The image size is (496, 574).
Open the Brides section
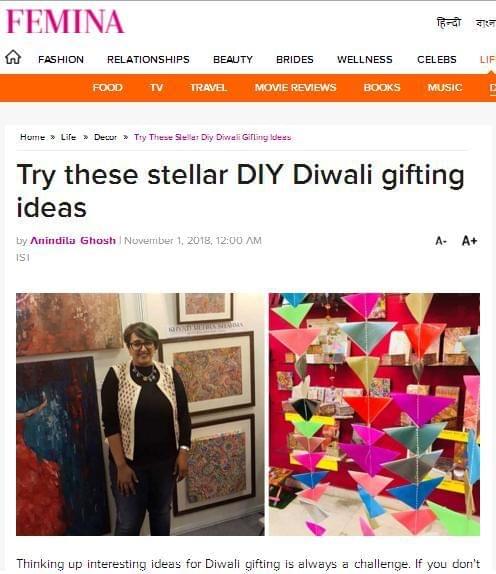tap(295, 59)
